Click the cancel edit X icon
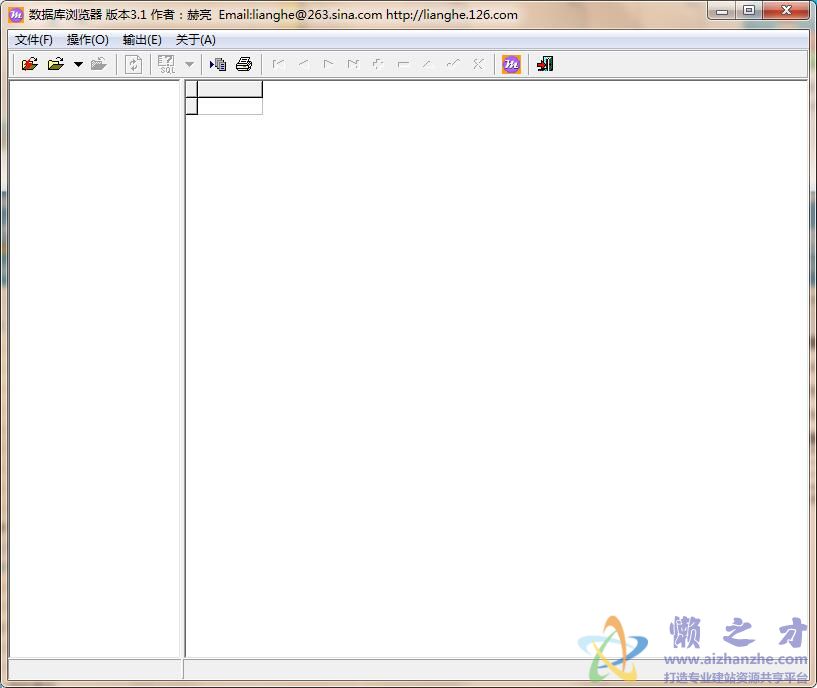817x688 pixels. 478,64
